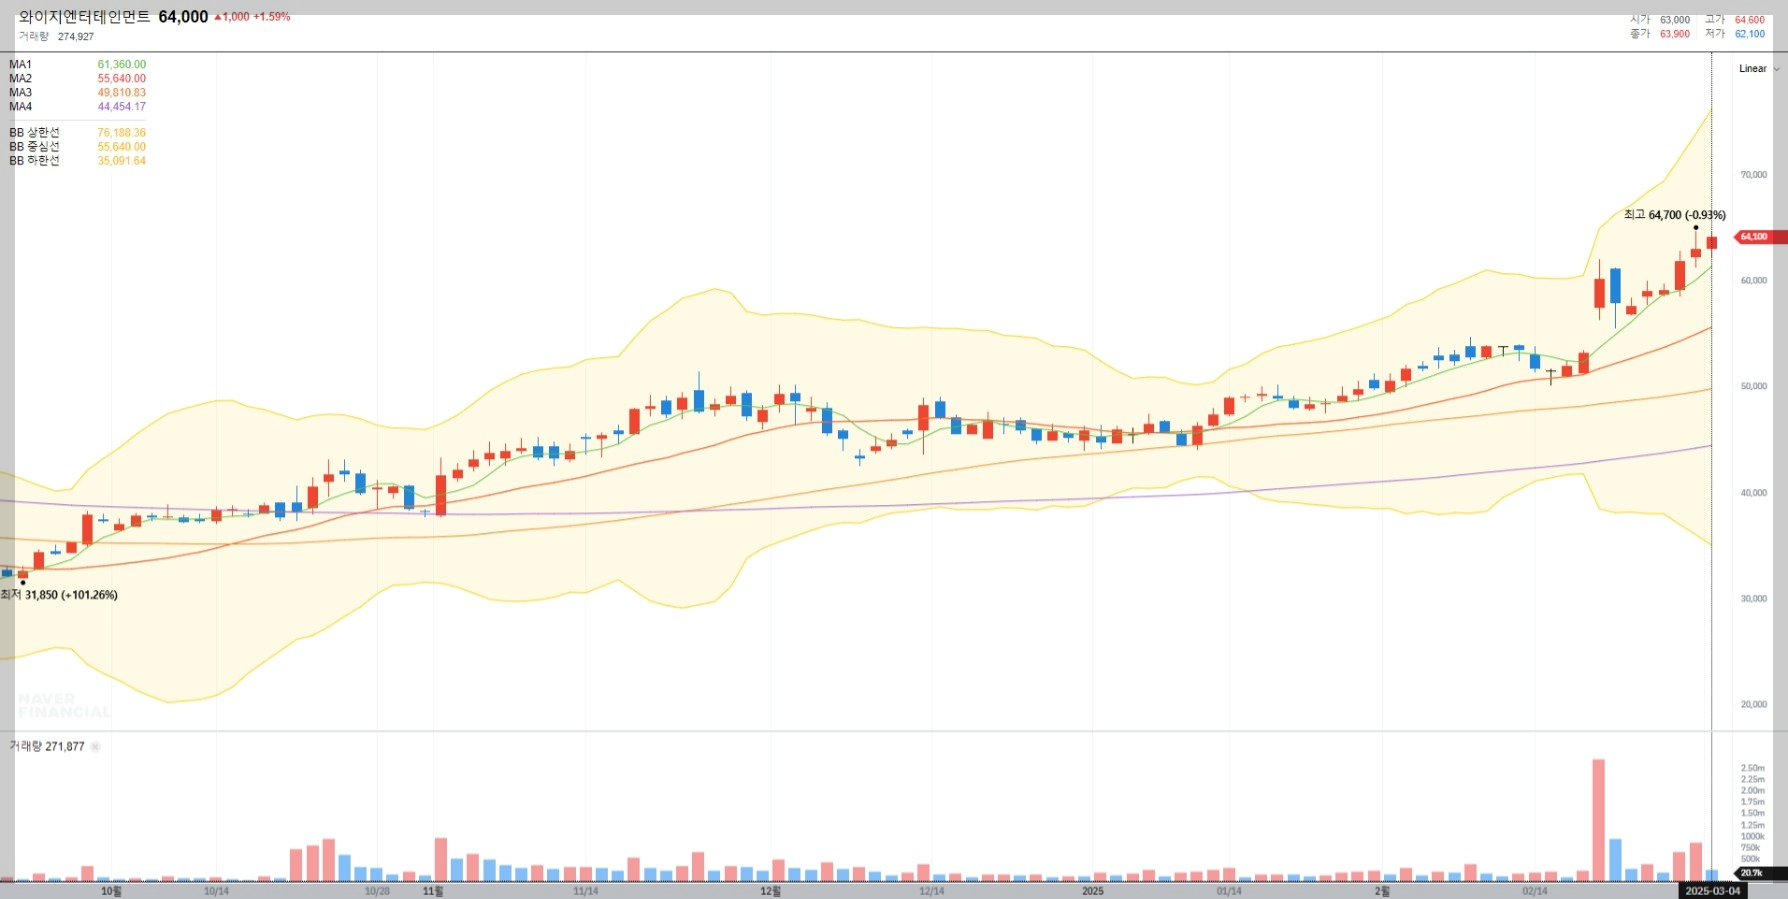This screenshot has height=899, width=1788.
Task: Click the 종가 63,900 close price
Action: [1660, 34]
